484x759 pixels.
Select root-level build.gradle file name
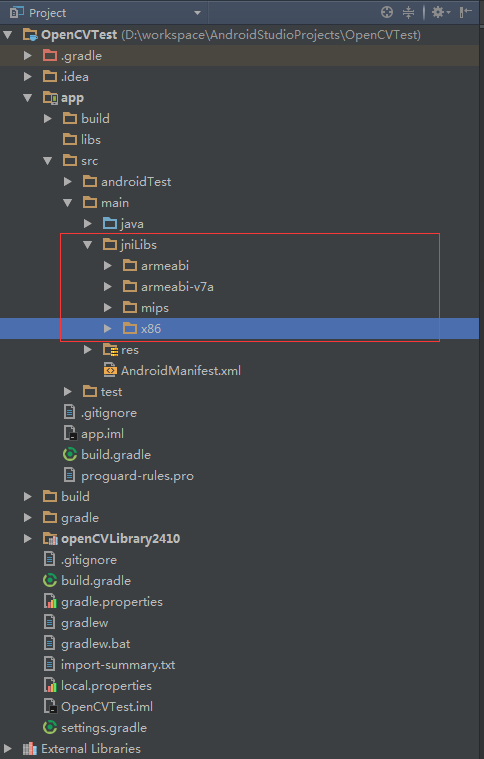[x=96, y=581]
